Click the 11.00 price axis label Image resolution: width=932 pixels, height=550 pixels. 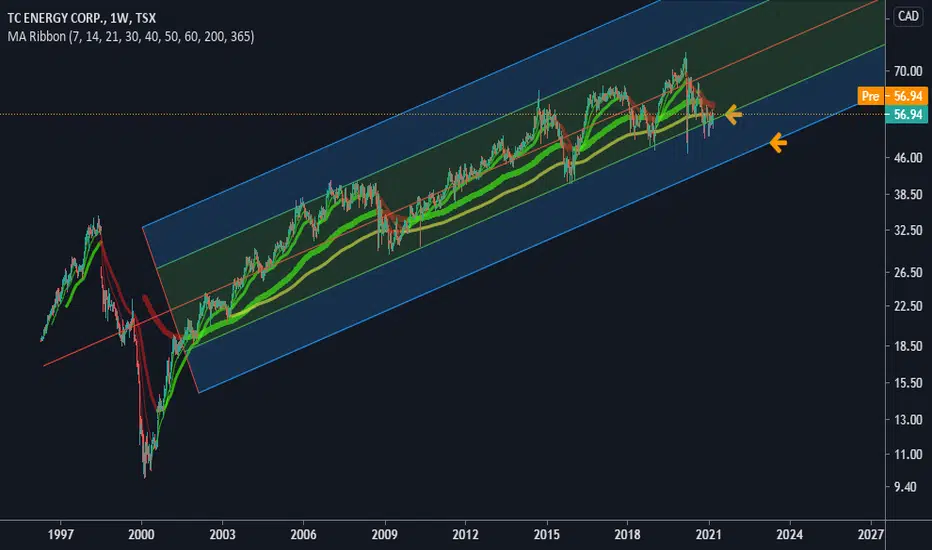(x=908, y=454)
